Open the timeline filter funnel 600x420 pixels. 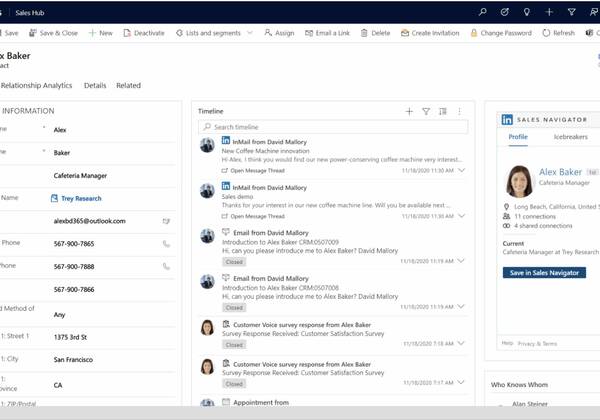coord(426,111)
